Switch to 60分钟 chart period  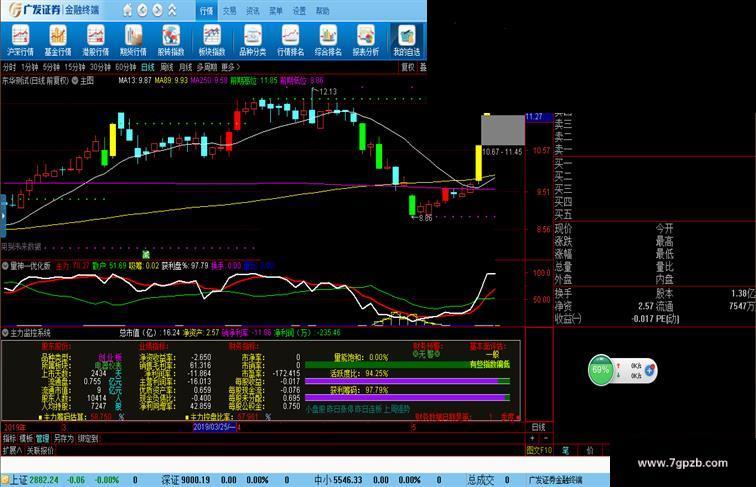[126, 68]
